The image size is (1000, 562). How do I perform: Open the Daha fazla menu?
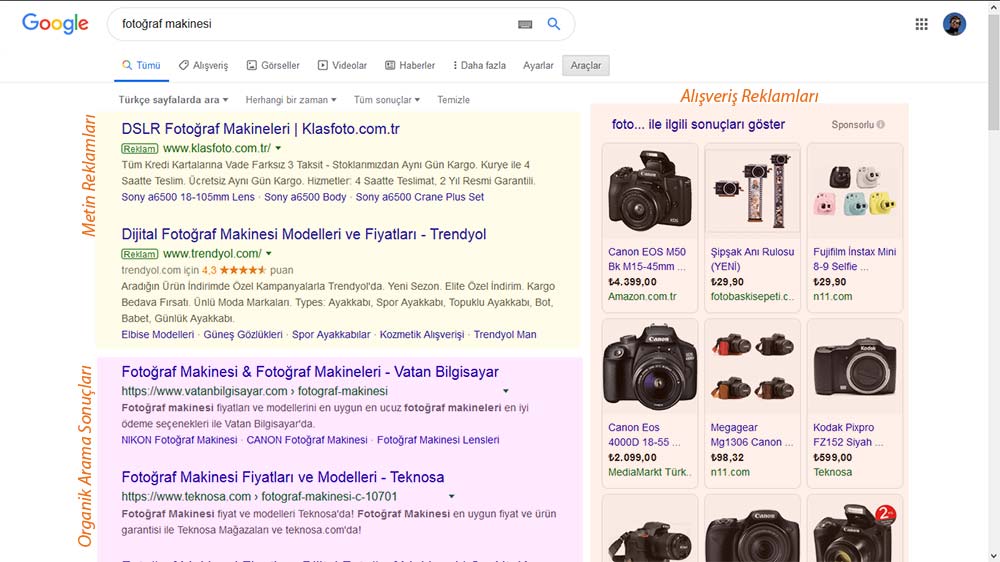click(x=479, y=65)
